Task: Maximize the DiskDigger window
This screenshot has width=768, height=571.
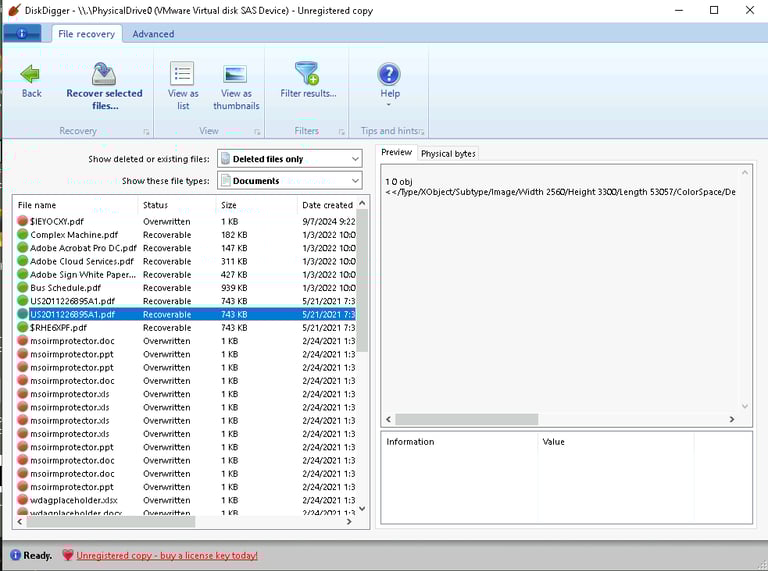Action: (714, 10)
